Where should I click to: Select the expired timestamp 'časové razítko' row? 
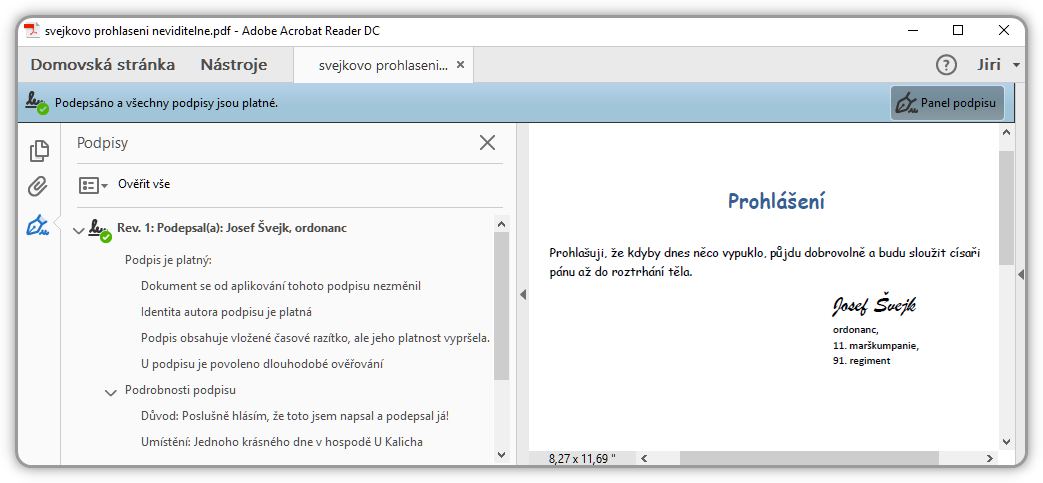pyautogui.click(x=315, y=338)
